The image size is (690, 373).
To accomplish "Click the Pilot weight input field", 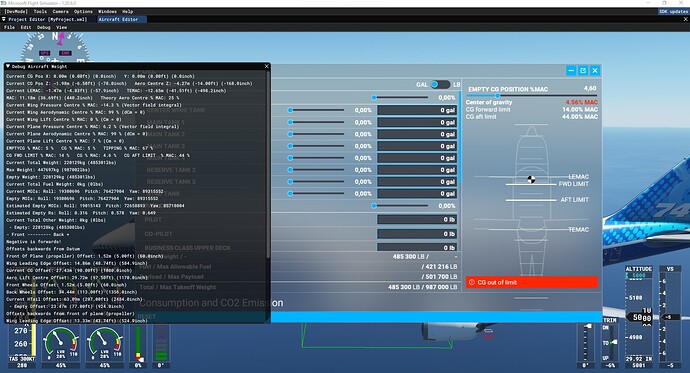I will tap(417, 219).
